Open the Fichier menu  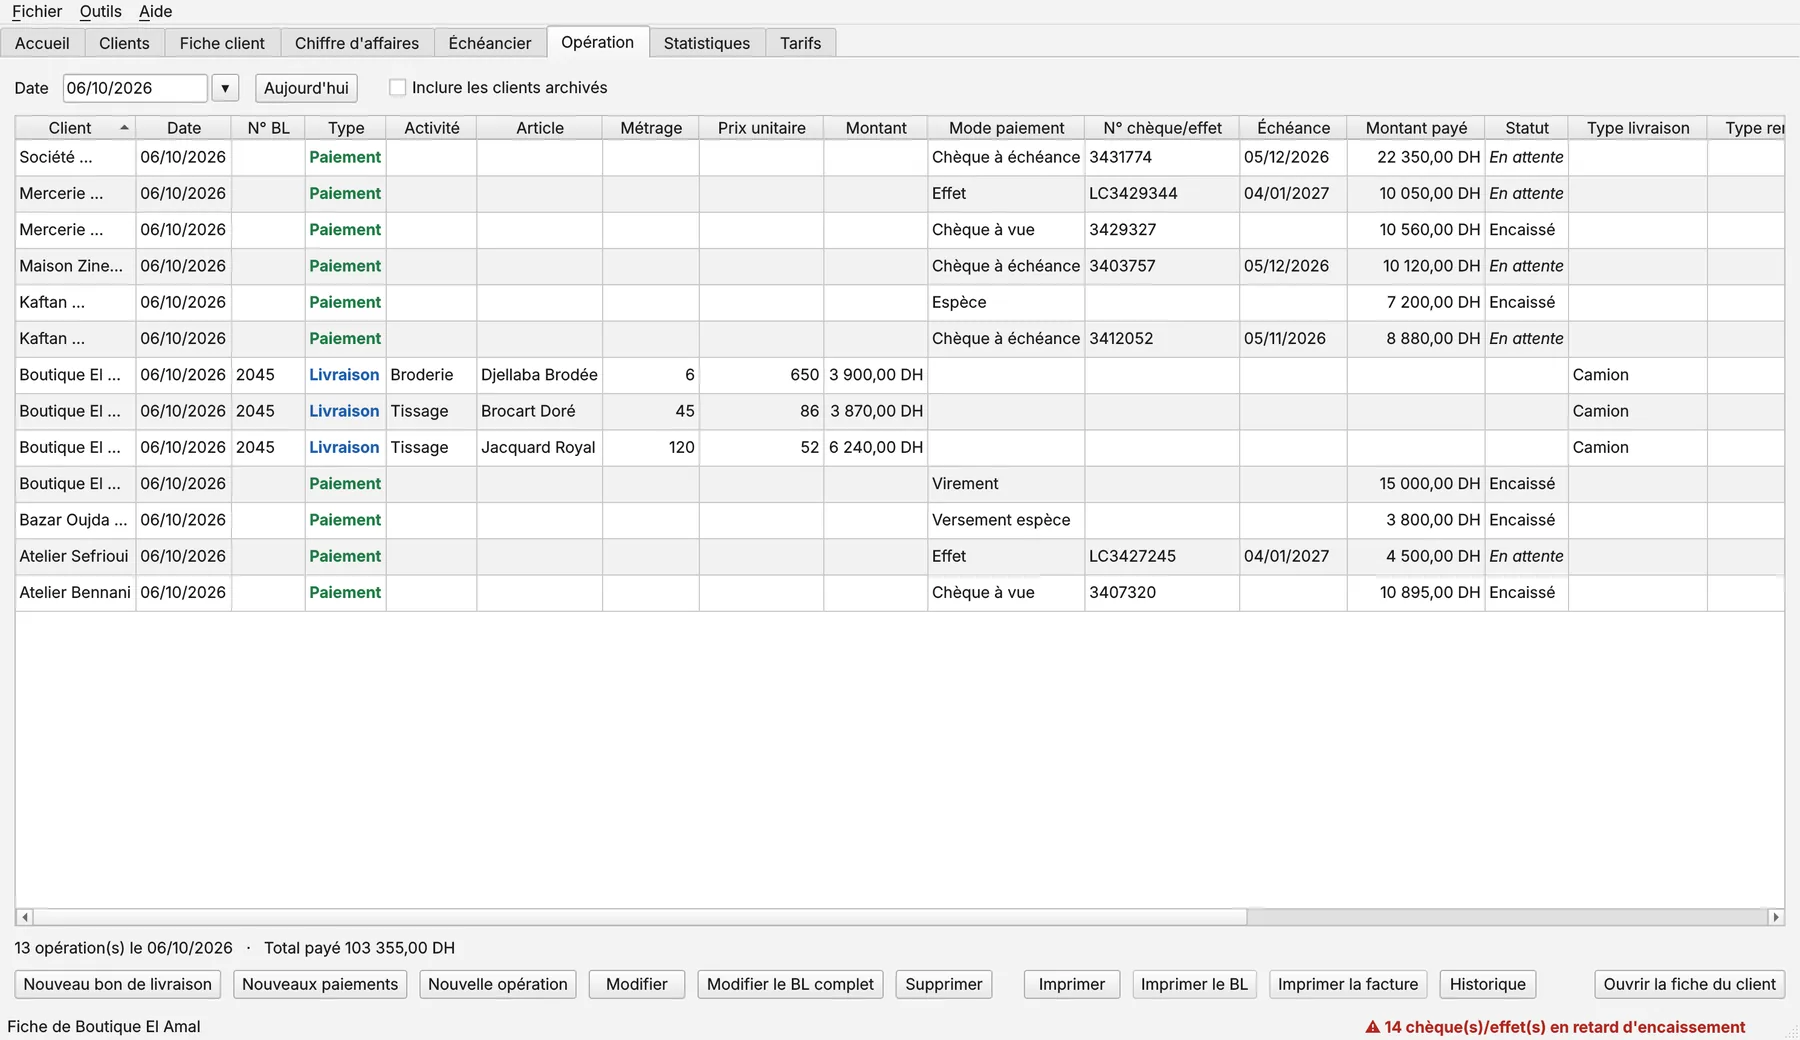(37, 12)
